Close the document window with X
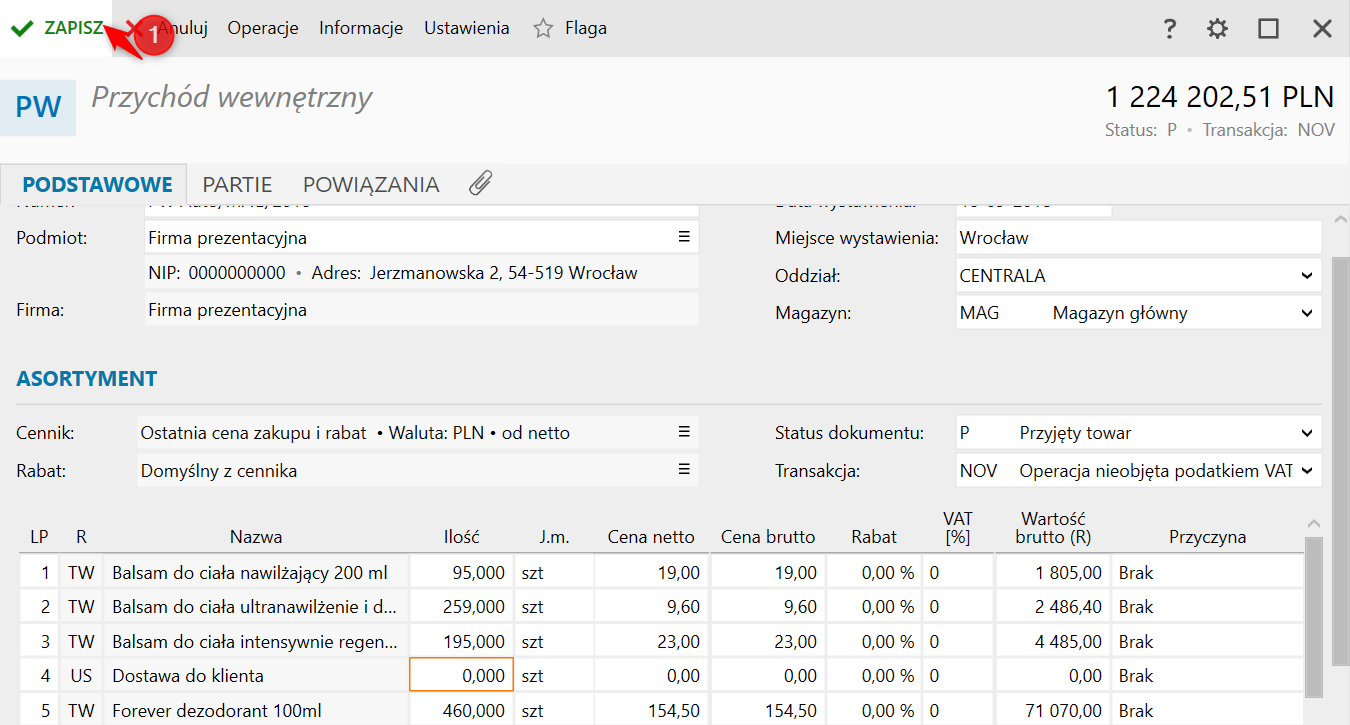This screenshot has width=1350, height=725. [x=1322, y=29]
